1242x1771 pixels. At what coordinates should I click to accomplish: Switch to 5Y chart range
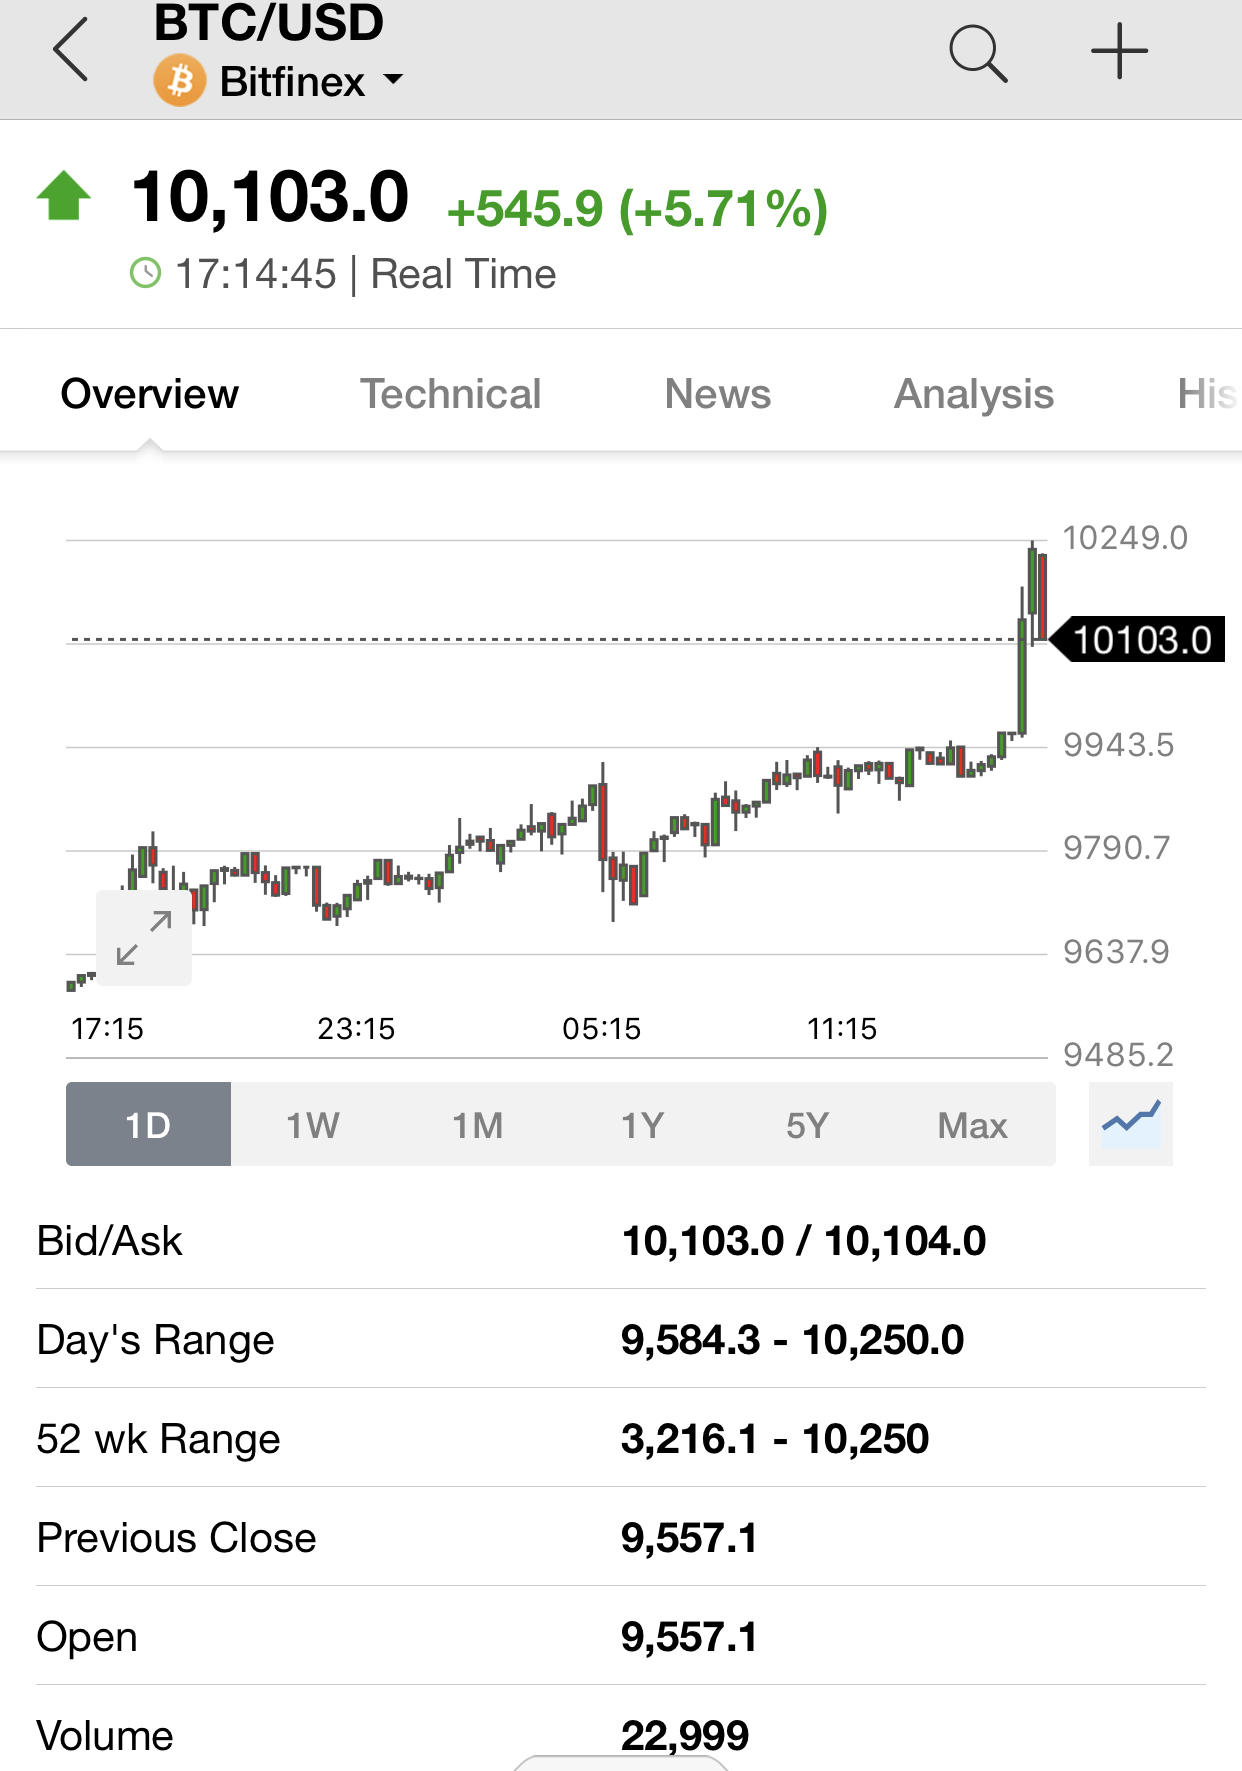point(808,1124)
